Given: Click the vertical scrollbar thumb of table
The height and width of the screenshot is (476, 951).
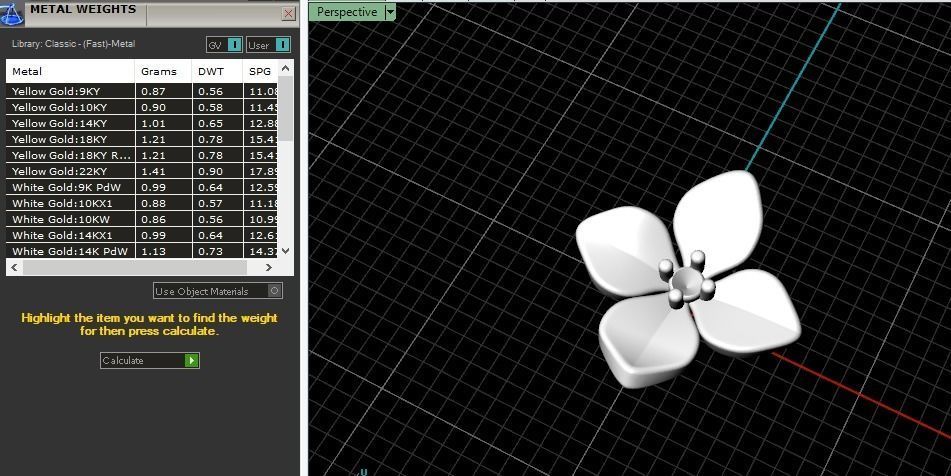Looking at the screenshot, I should [286, 109].
